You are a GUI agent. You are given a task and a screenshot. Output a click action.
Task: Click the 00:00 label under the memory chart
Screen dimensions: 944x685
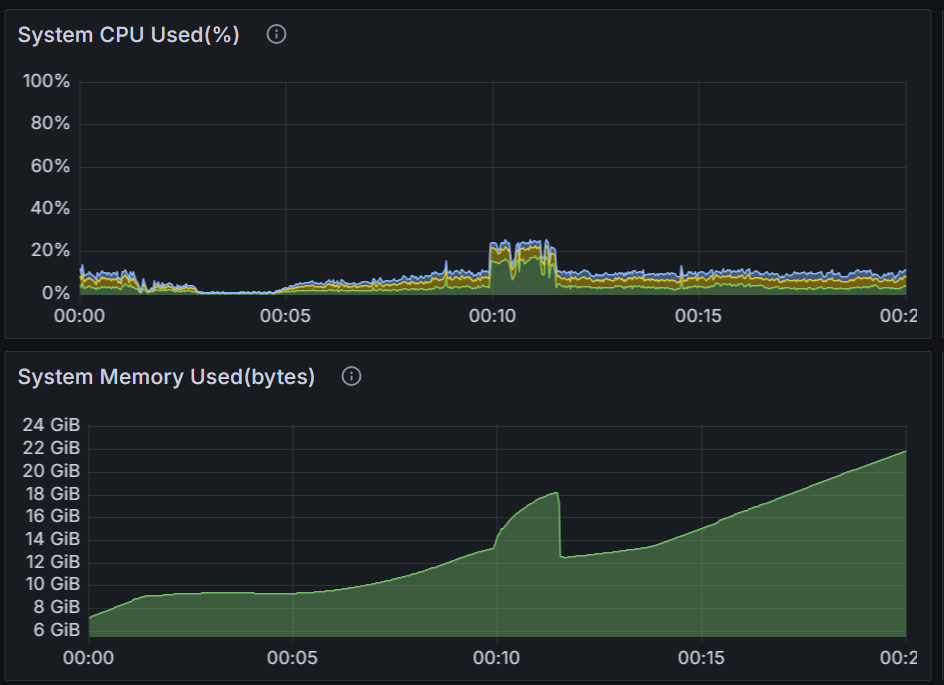click(88, 658)
